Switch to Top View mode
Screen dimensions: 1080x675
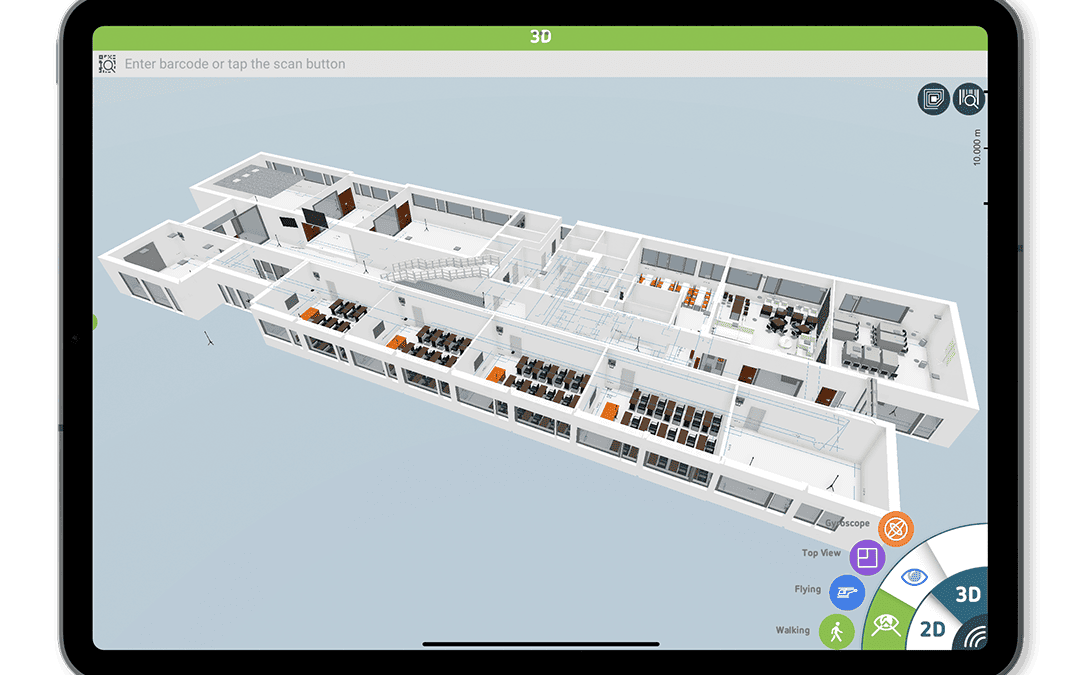(867, 557)
